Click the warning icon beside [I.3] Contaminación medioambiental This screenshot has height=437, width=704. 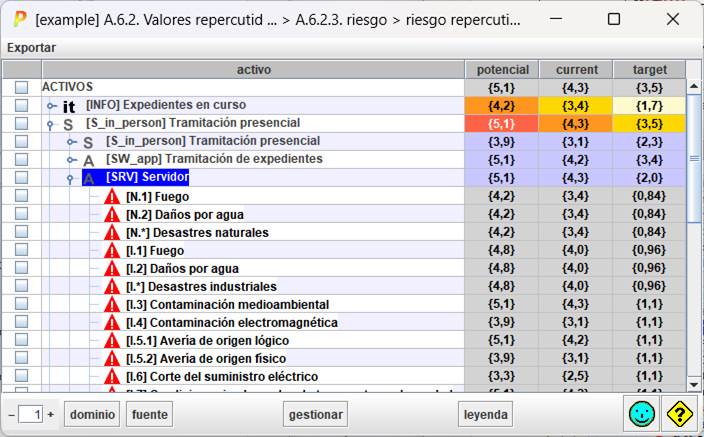coord(112,304)
